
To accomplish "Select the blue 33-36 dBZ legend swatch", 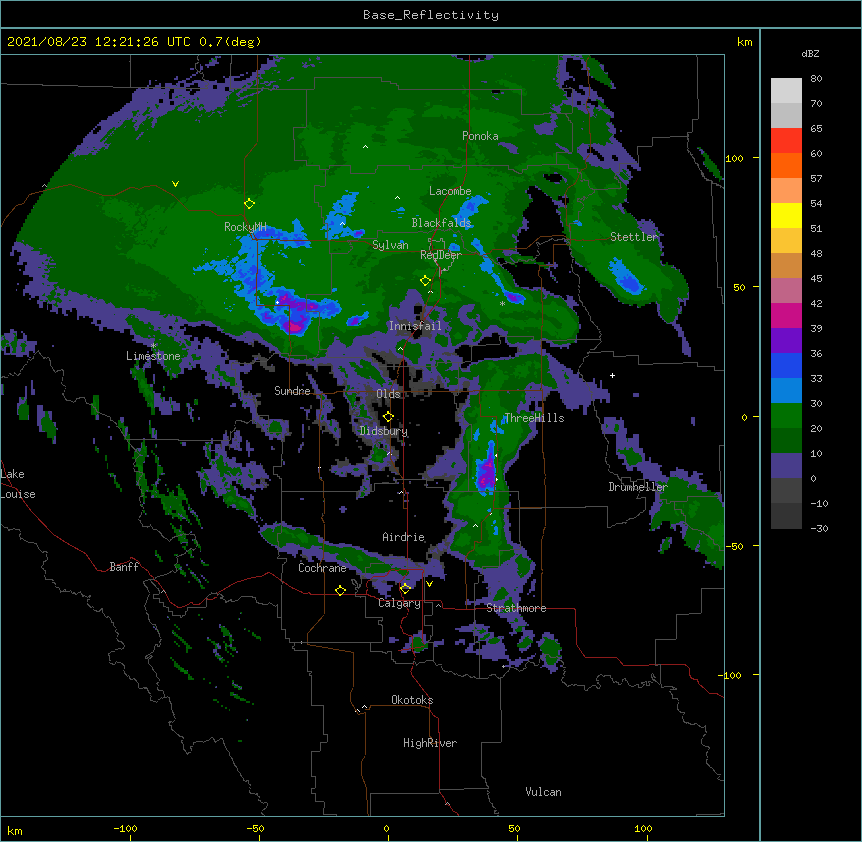I will 786,365.
